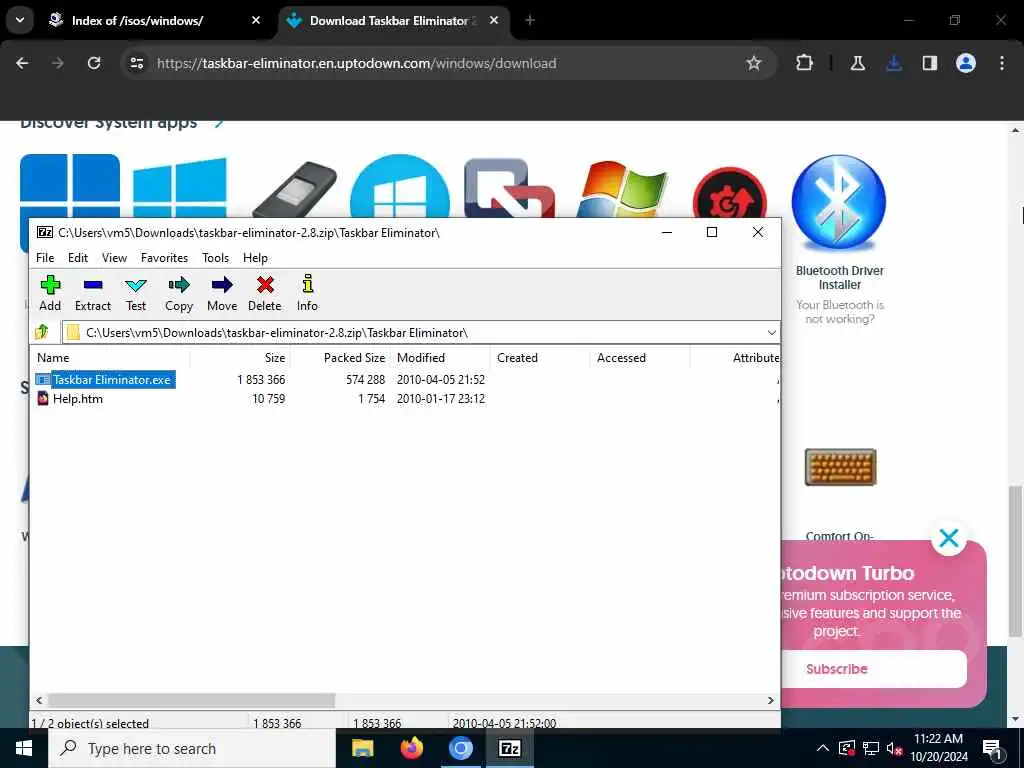Screen dimensions: 1024x768
Task: Click the 7-Zip scroll left arrow
Action: 39,700
